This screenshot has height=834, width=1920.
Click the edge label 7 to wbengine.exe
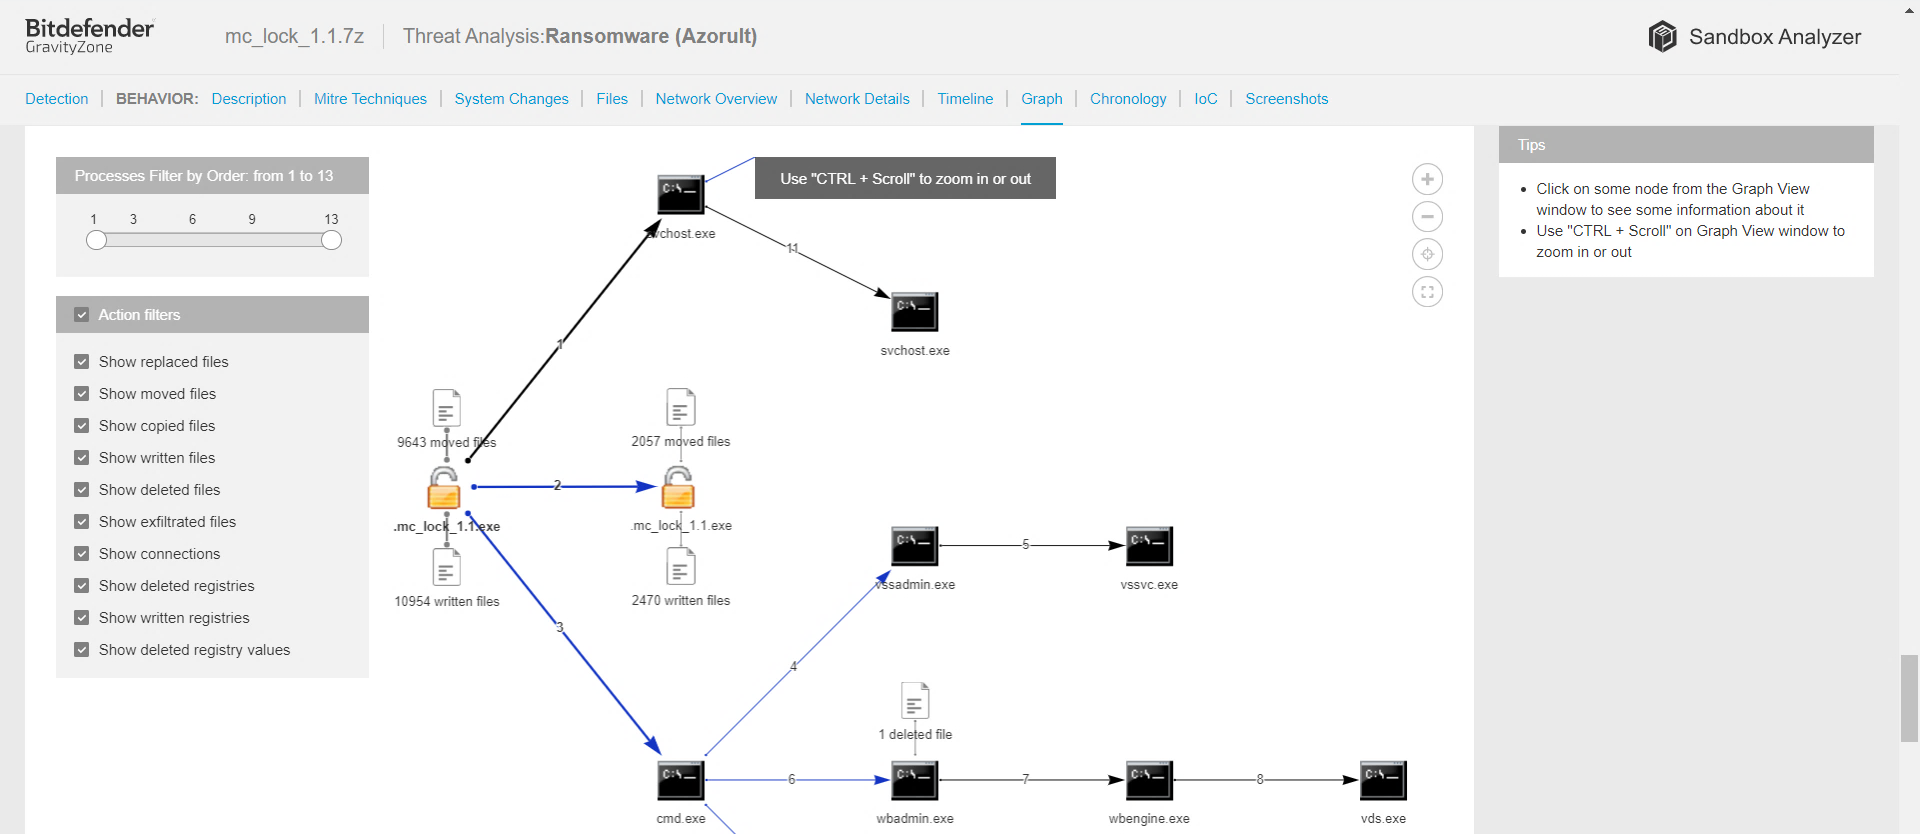tap(1025, 778)
